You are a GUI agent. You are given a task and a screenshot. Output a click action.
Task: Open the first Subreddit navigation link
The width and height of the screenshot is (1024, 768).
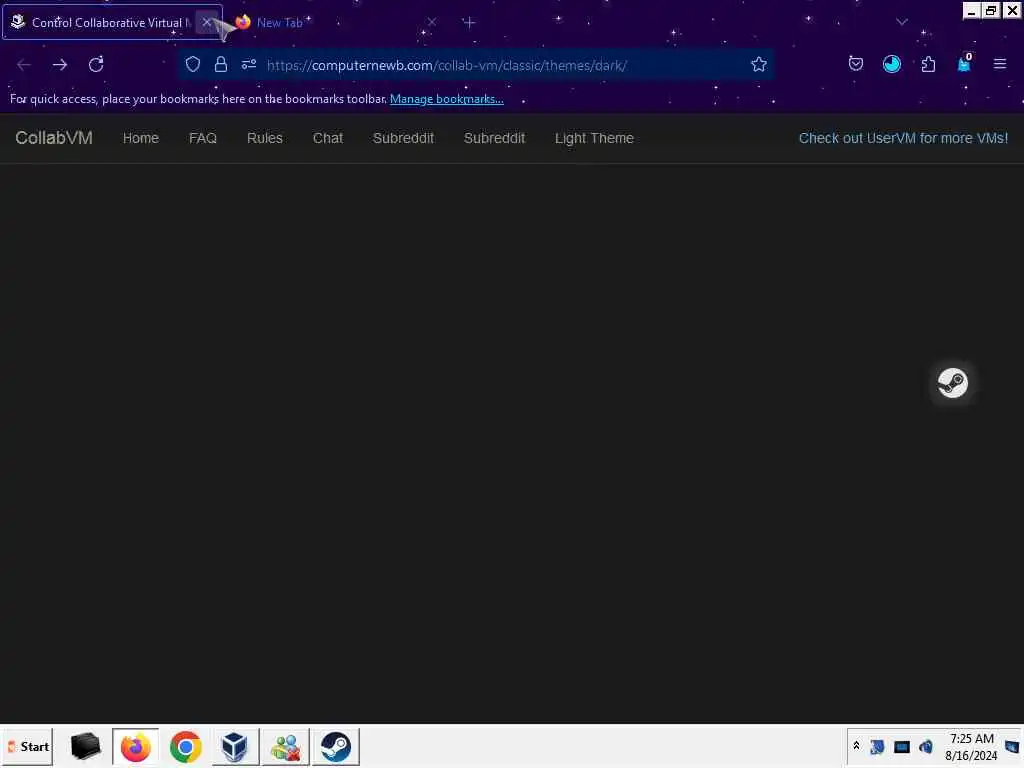pos(403,138)
